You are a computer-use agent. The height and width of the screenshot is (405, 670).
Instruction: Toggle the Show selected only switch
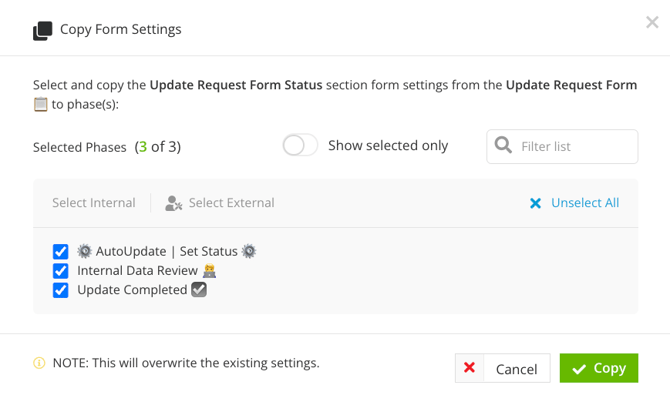pyautogui.click(x=300, y=145)
